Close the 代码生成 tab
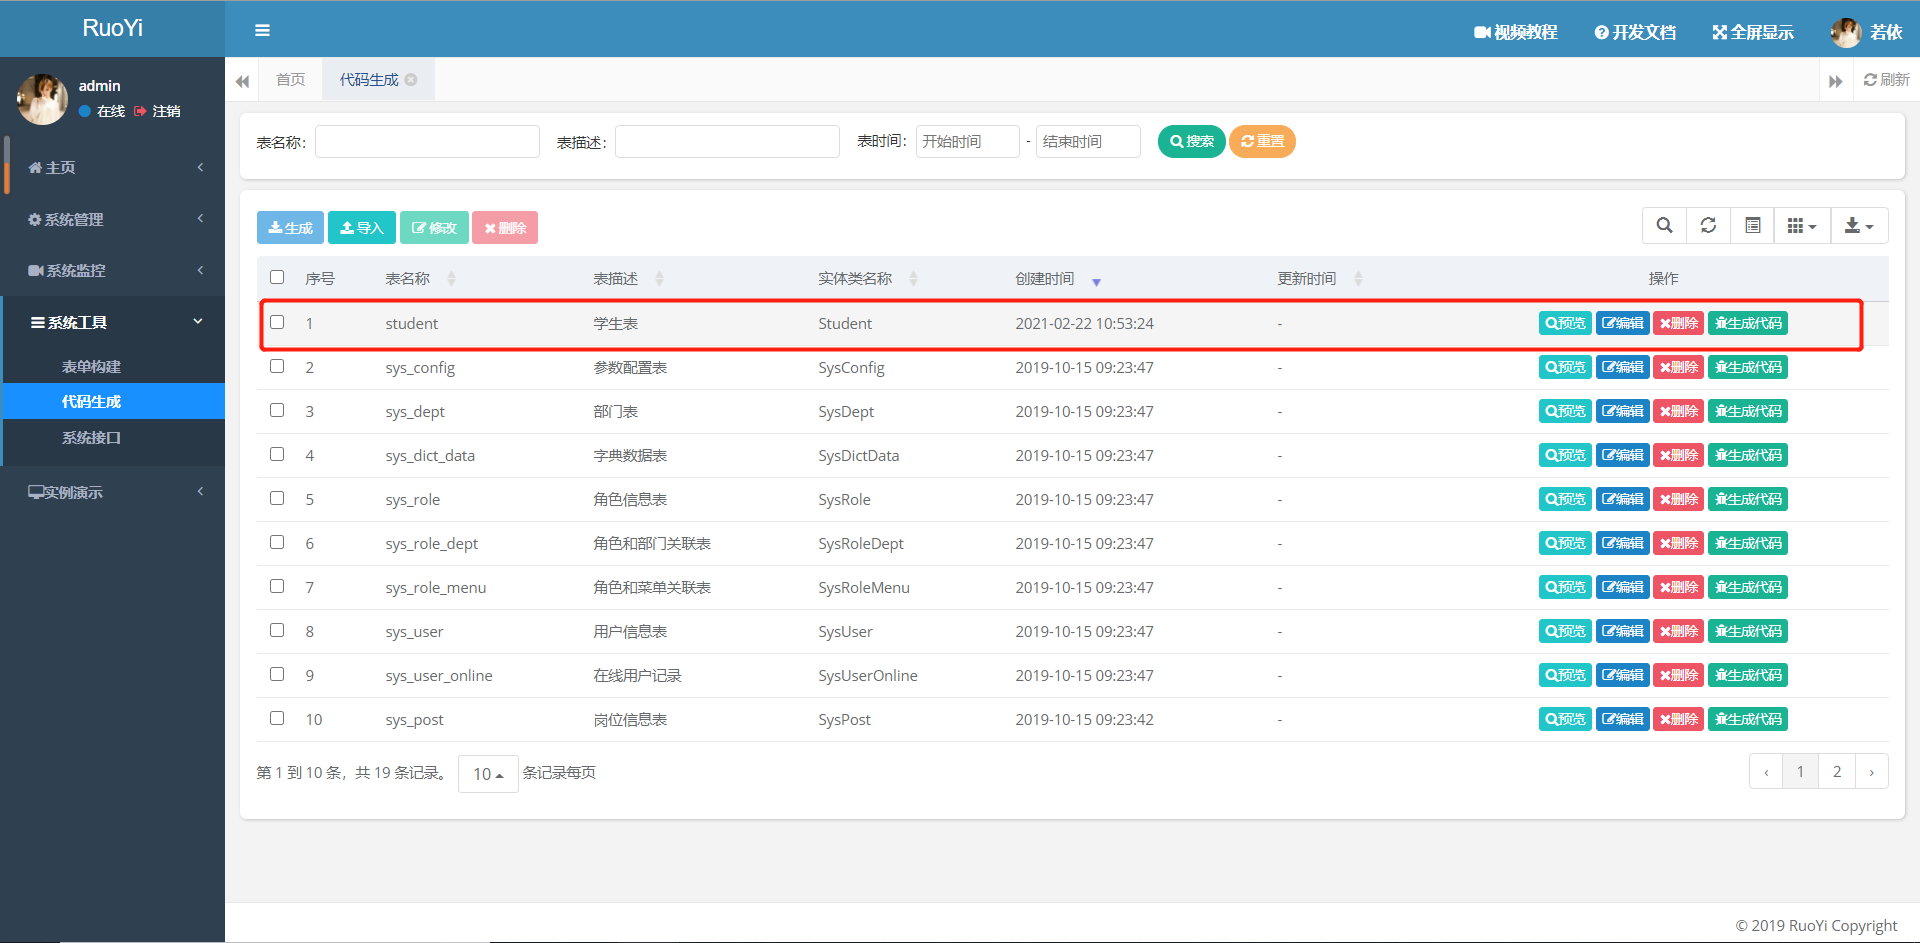The height and width of the screenshot is (943, 1920). click(411, 79)
